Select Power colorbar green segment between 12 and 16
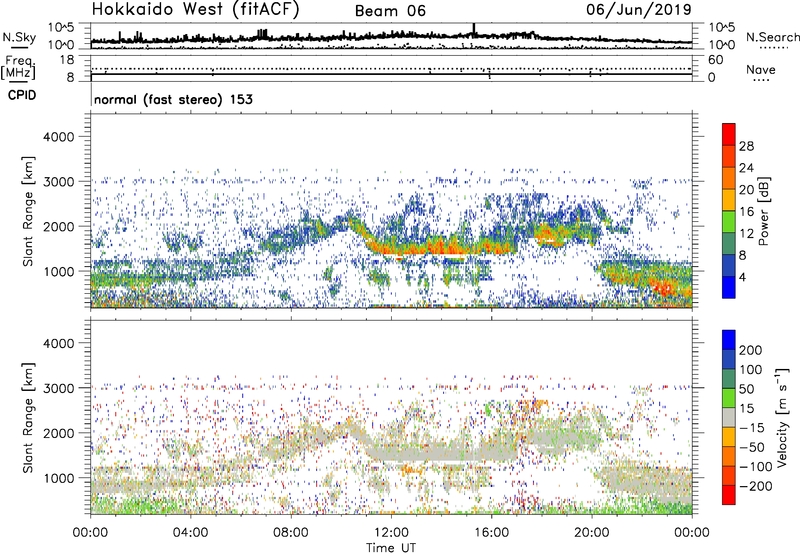The width and height of the screenshot is (800, 554). (x=729, y=222)
